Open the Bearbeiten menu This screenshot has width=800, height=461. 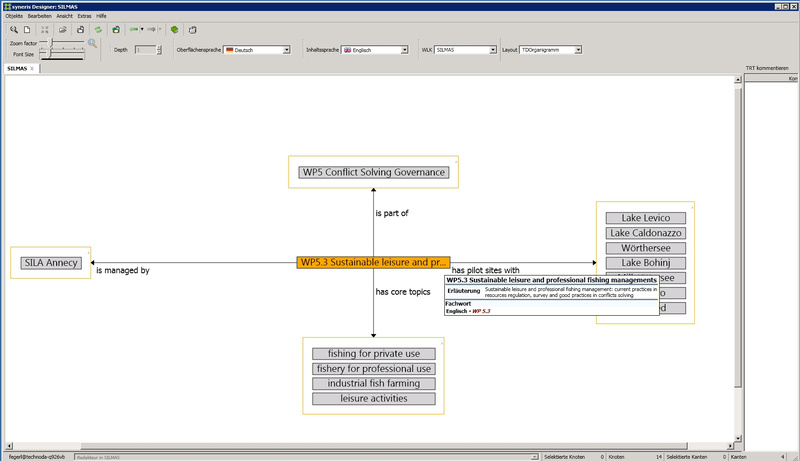tap(40, 17)
